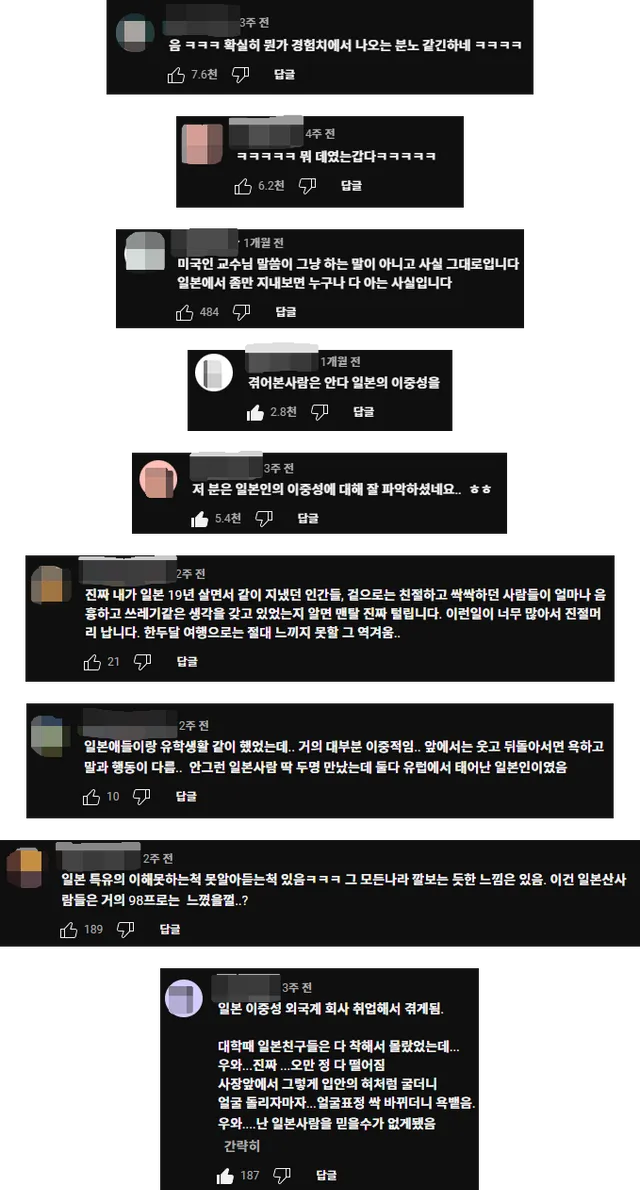This screenshot has width=640, height=1190.
Task: Like the comment with 189 likes
Action: (69, 930)
